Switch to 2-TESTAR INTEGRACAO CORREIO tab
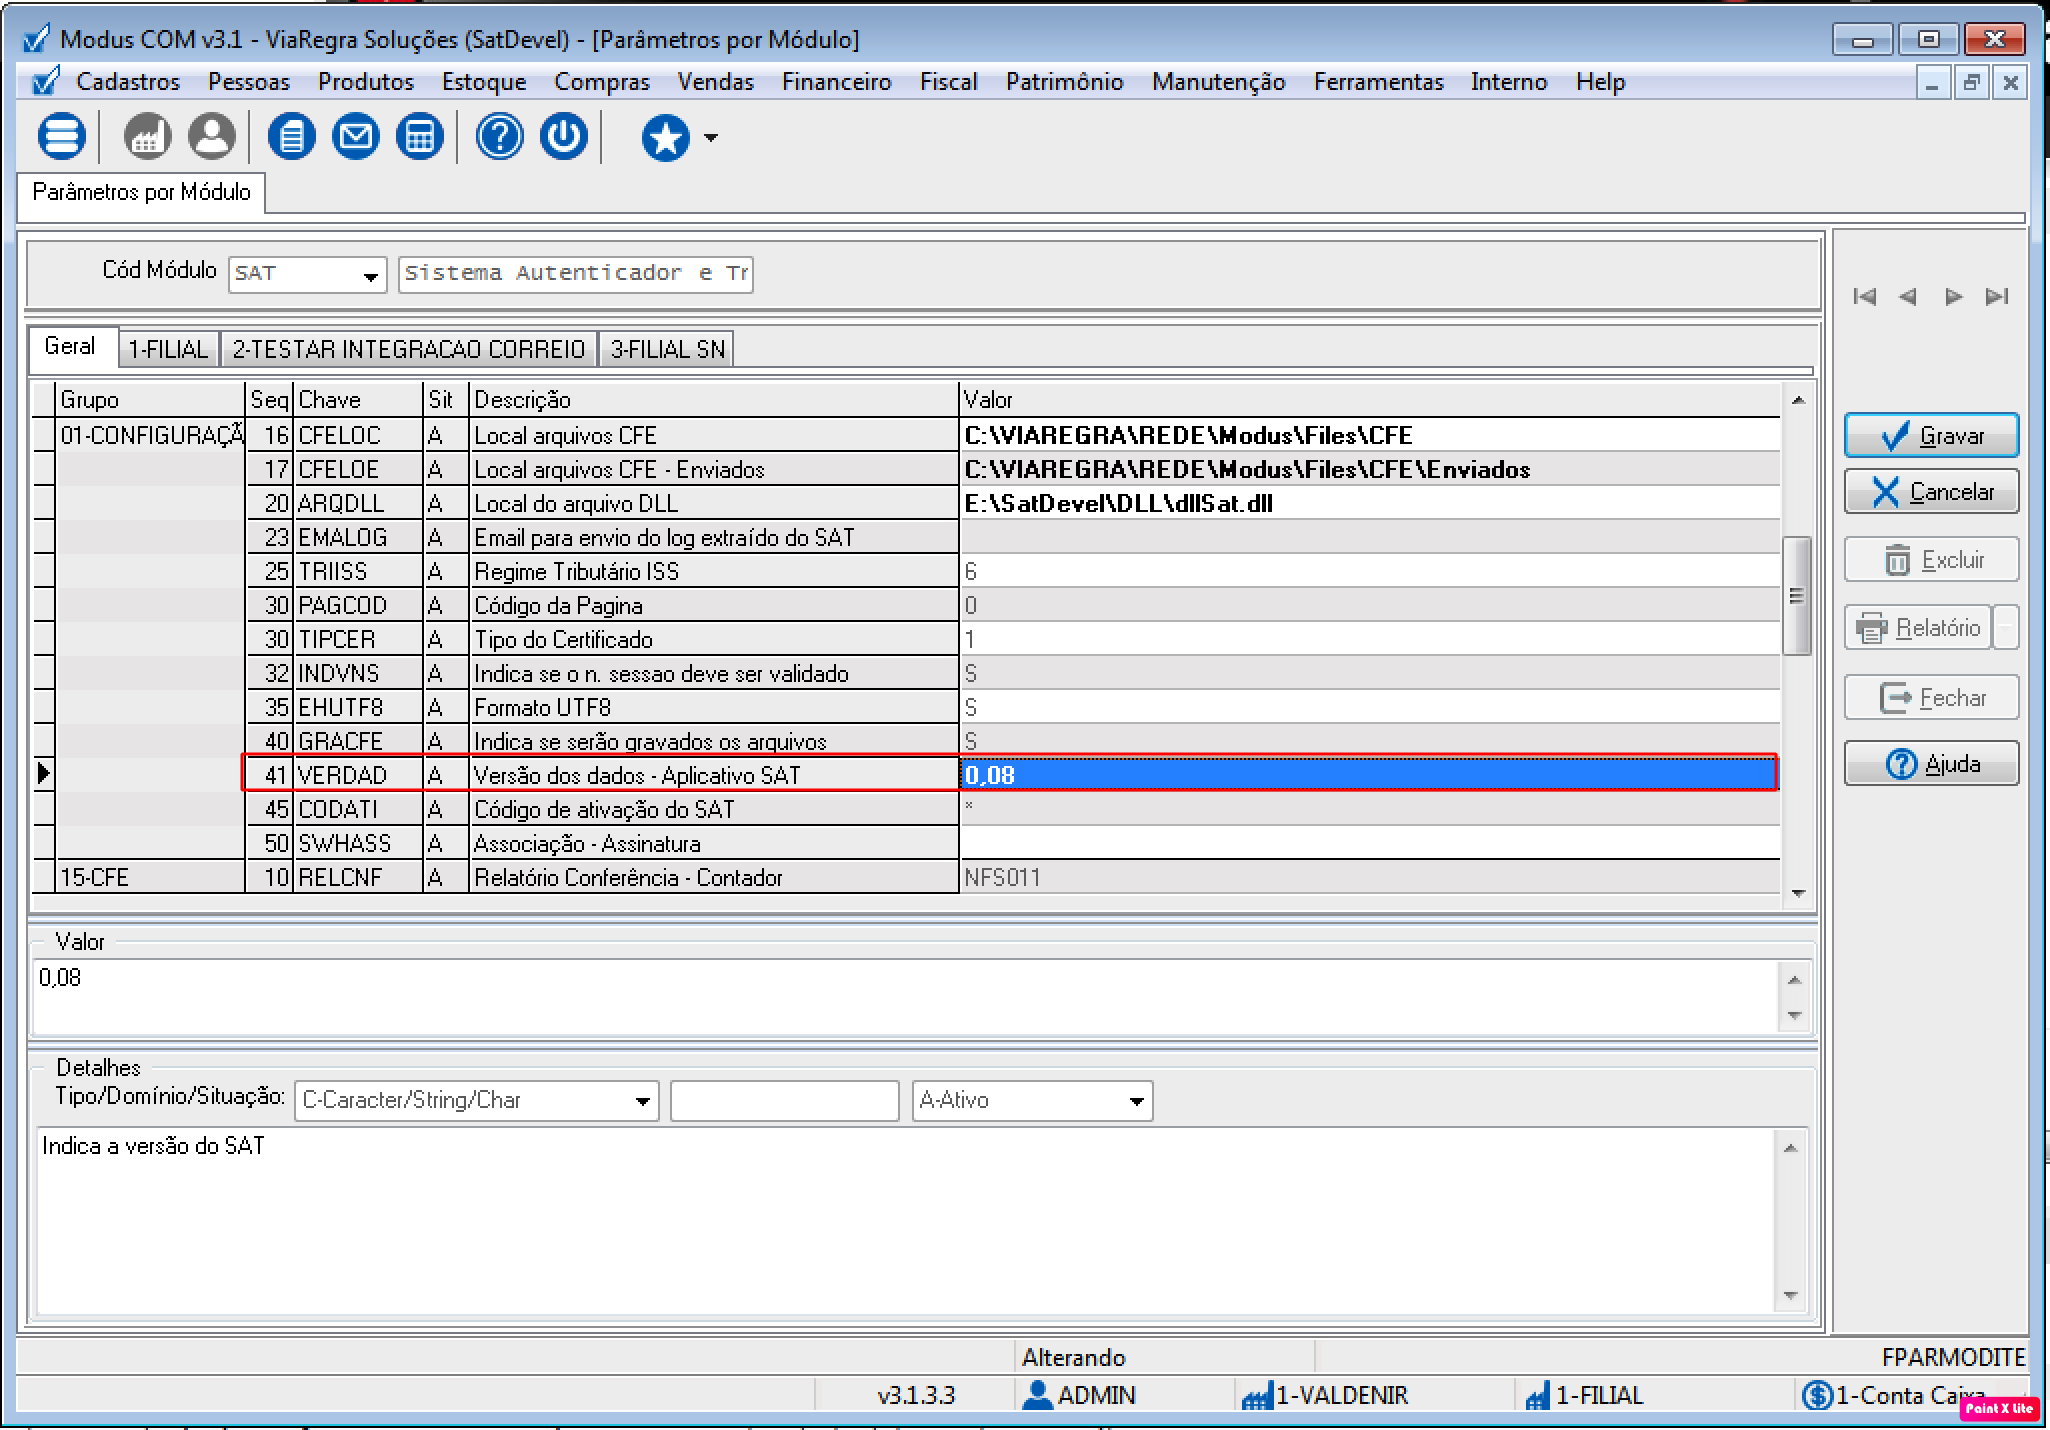Image resolution: width=2050 pixels, height=1430 pixels. pos(408,349)
